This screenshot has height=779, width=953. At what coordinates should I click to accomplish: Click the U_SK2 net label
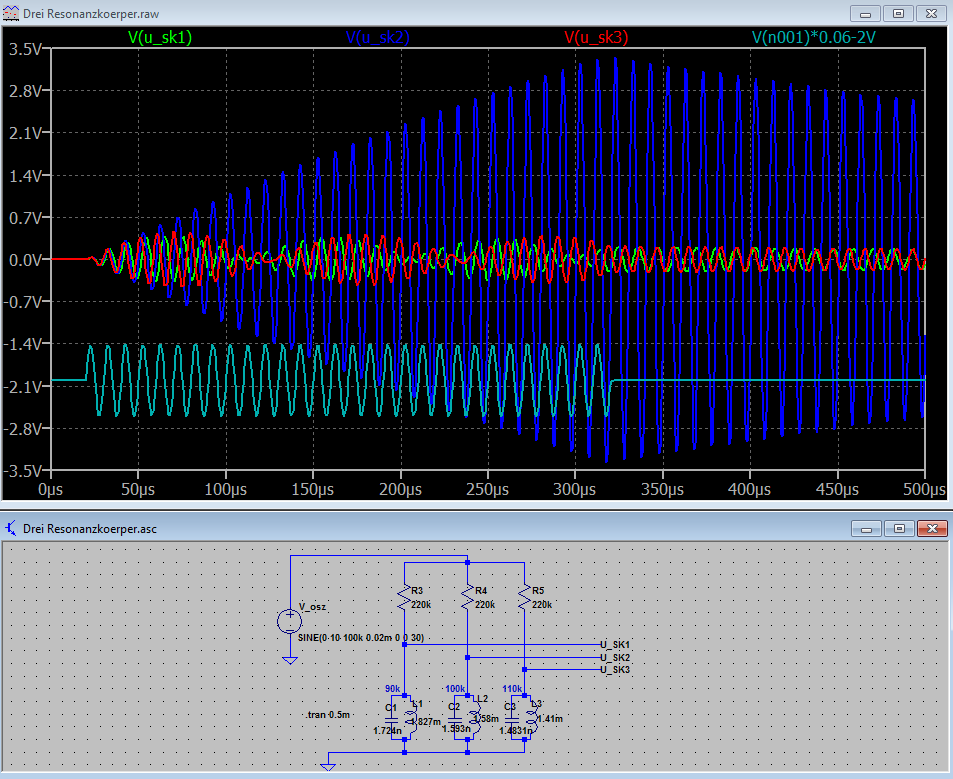pyautogui.click(x=615, y=658)
